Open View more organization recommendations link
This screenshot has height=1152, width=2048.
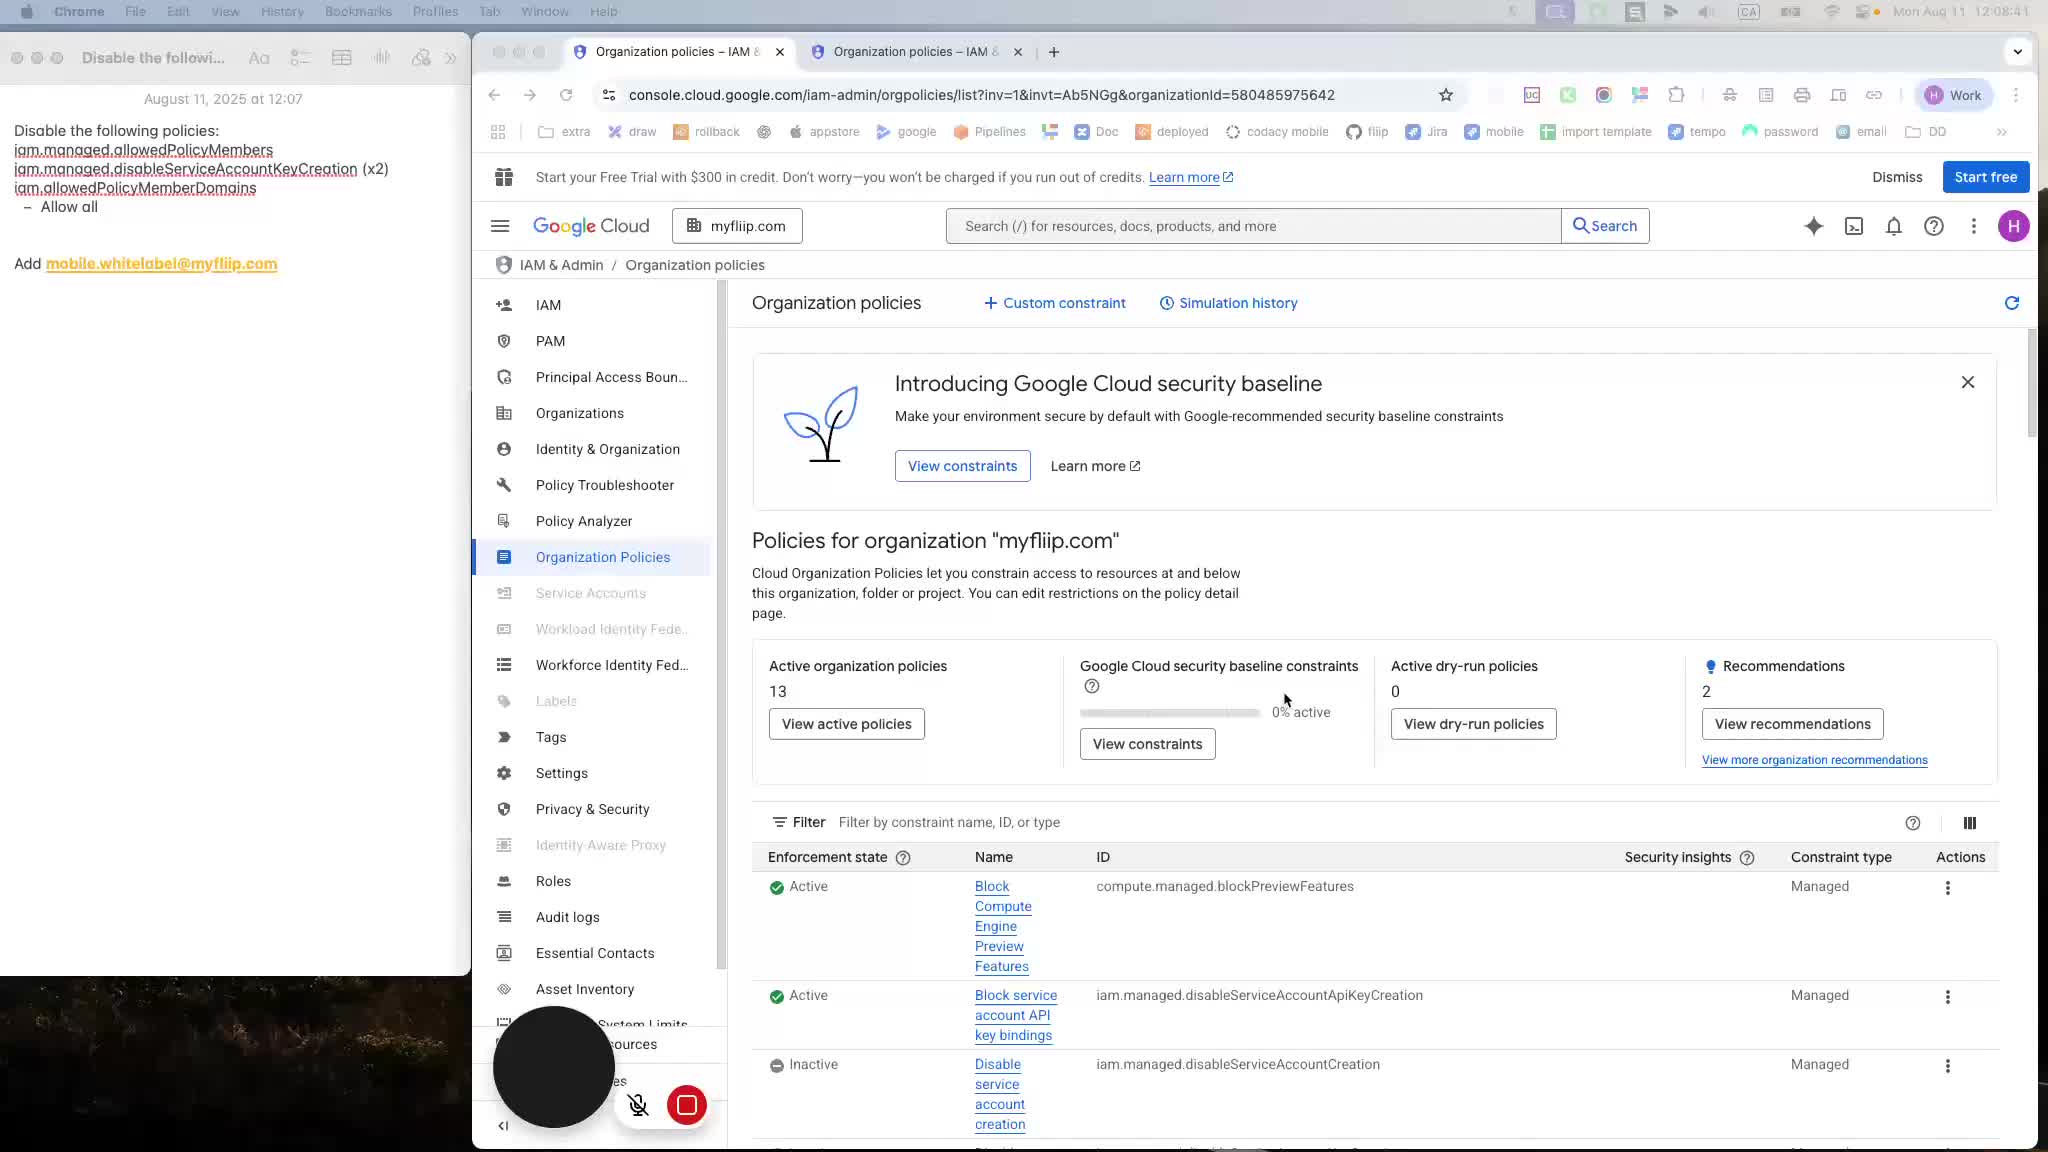[x=1814, y=760]
